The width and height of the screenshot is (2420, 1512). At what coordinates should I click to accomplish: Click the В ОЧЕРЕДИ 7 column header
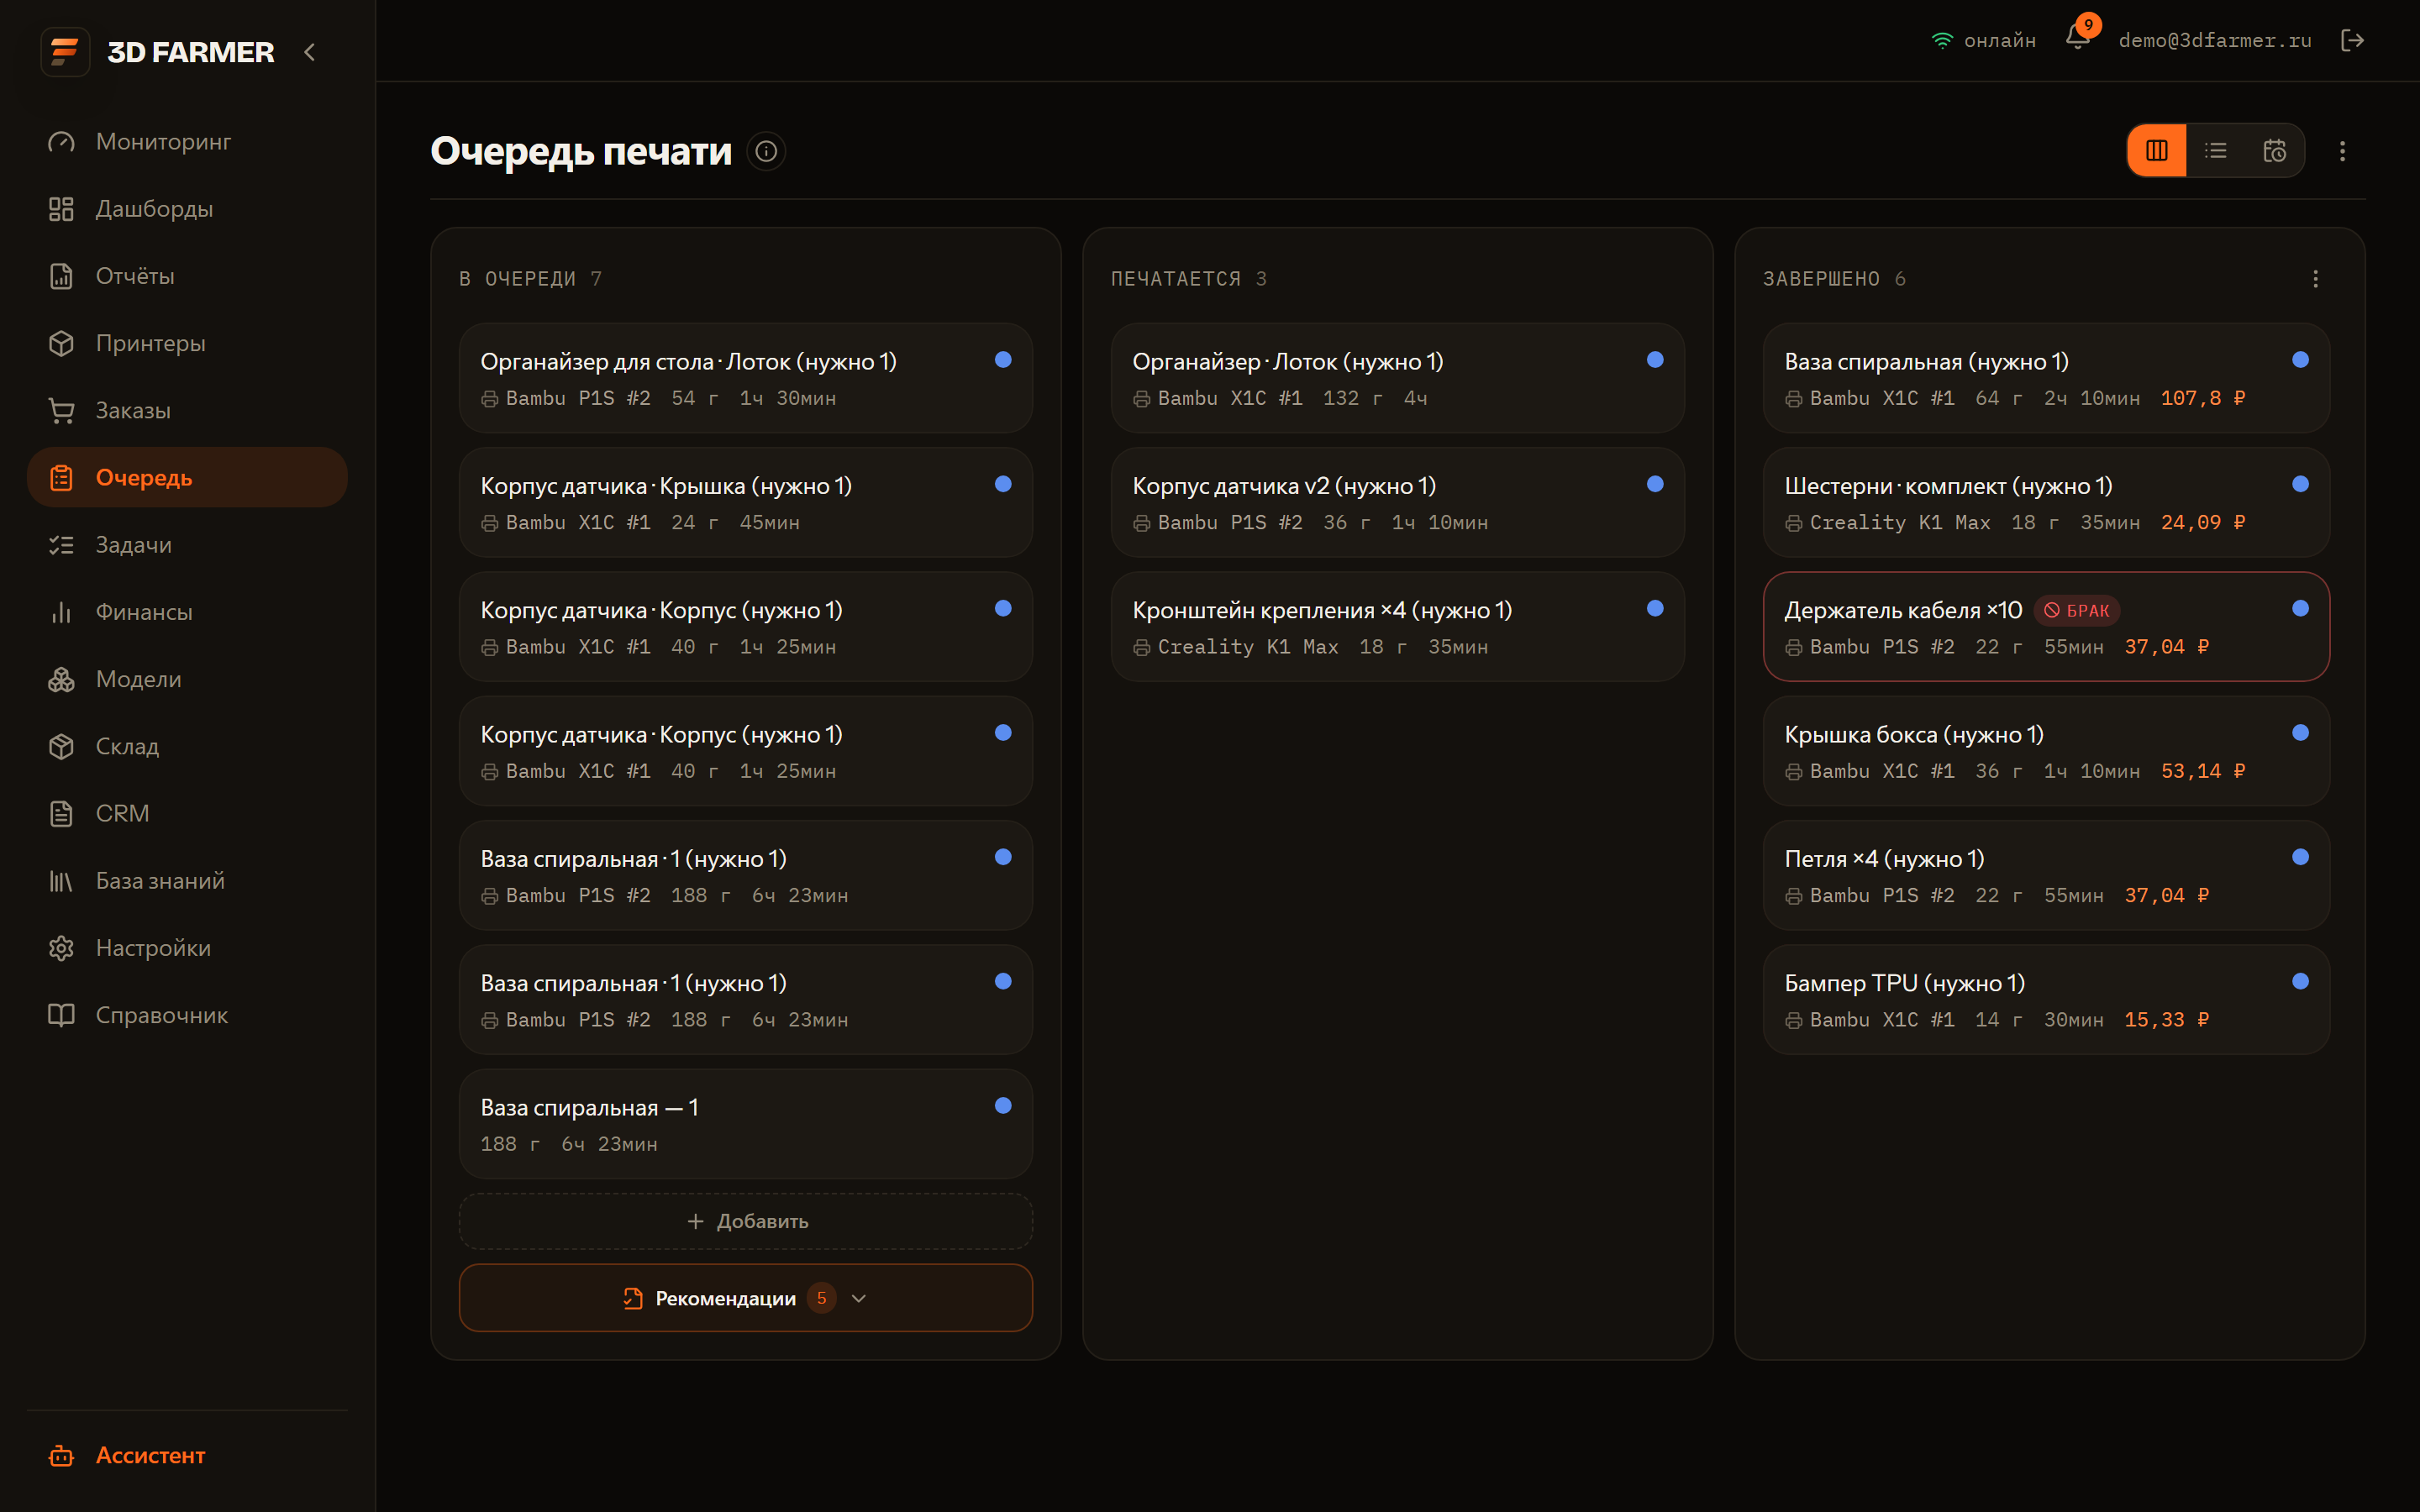[531, 279]
